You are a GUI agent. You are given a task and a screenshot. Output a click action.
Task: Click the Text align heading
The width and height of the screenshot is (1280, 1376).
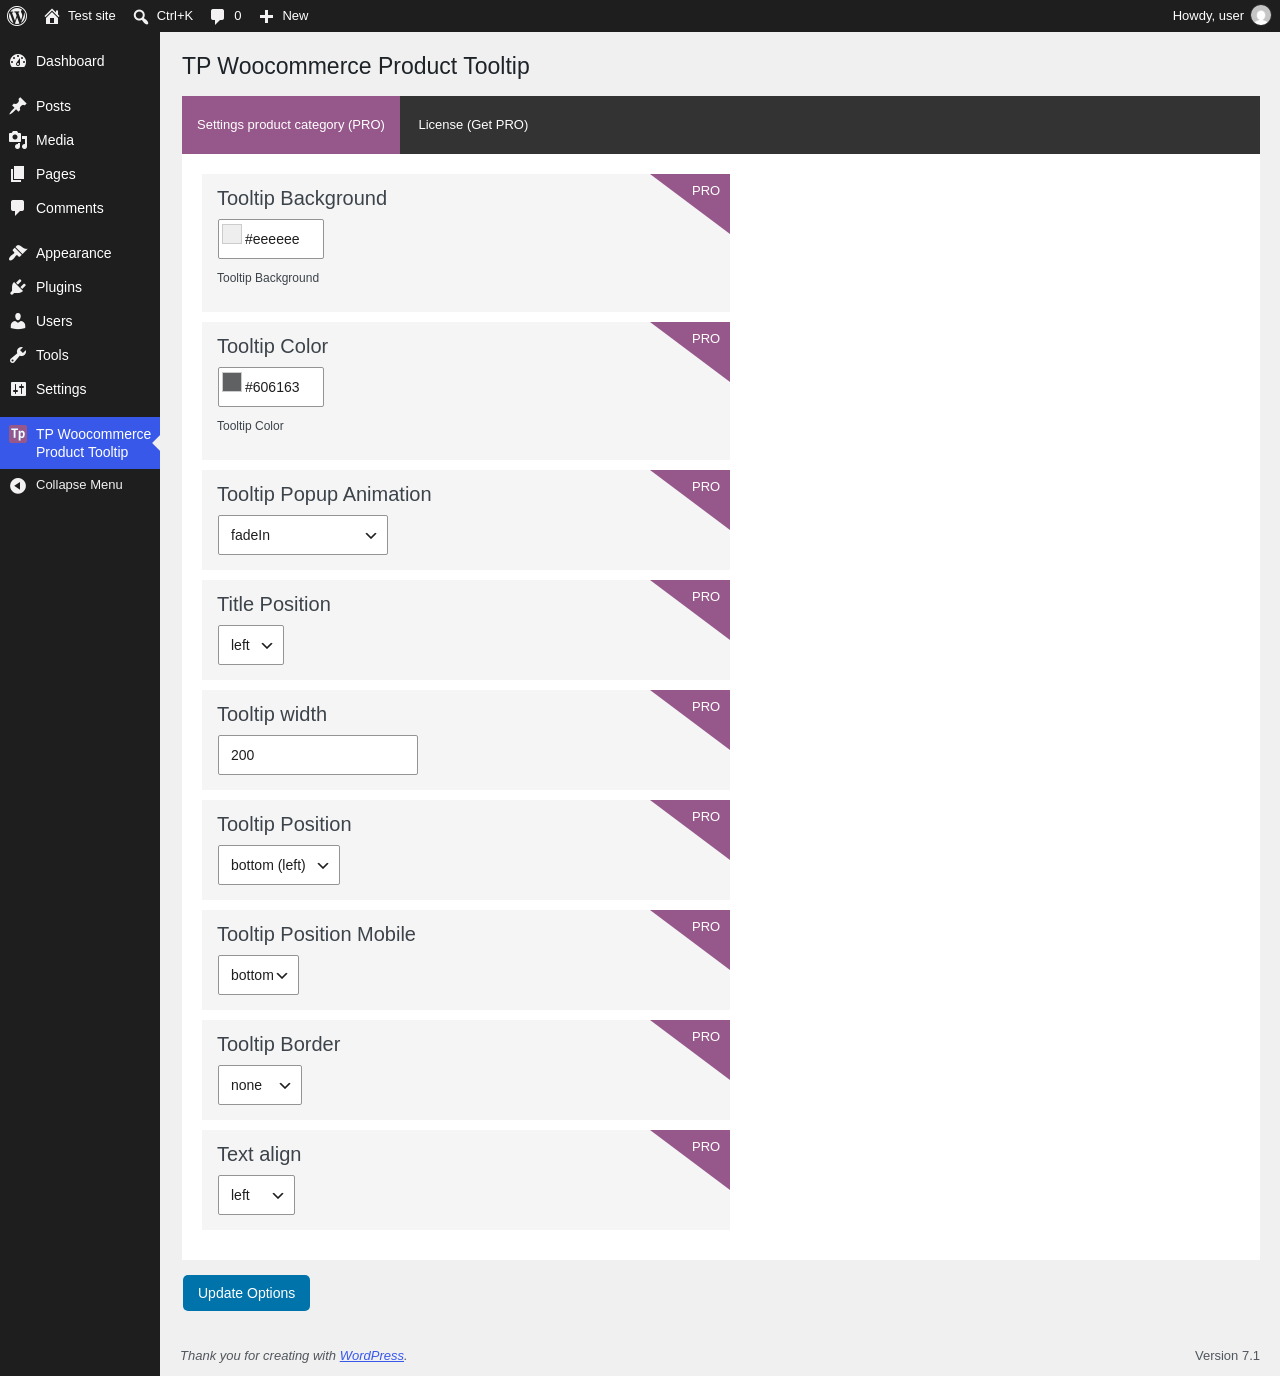259,1154
